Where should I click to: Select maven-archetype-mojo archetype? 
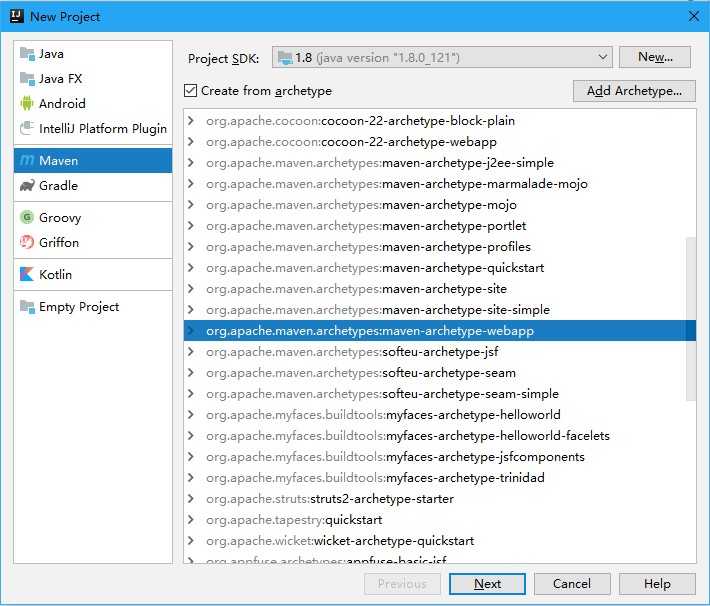coord(440,205)
